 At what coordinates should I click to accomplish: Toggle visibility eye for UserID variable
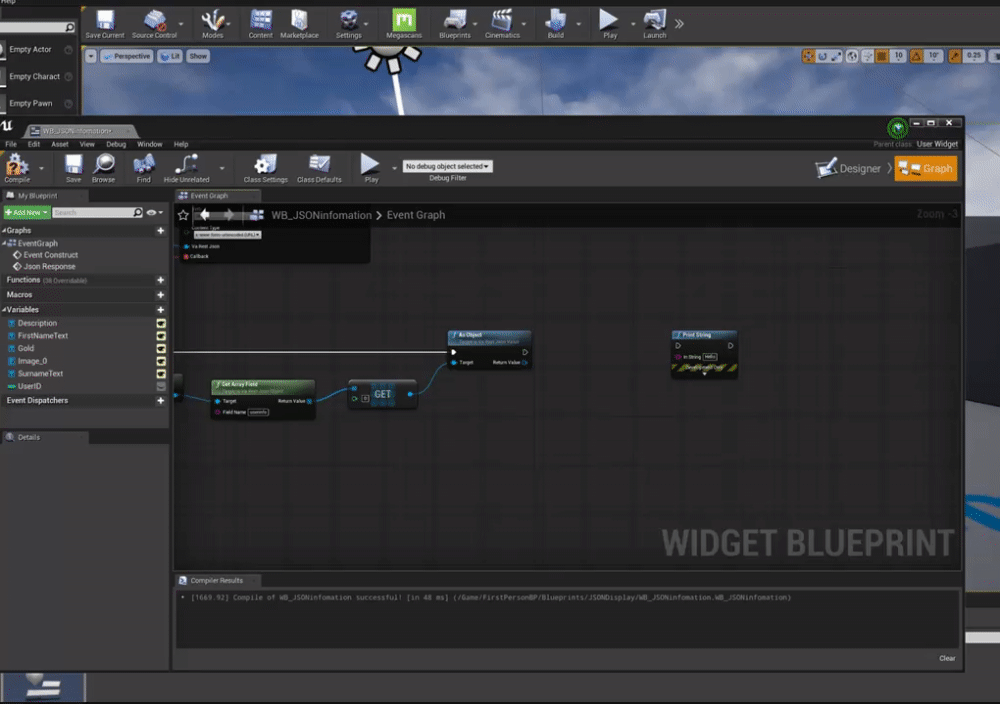point(161,386)
